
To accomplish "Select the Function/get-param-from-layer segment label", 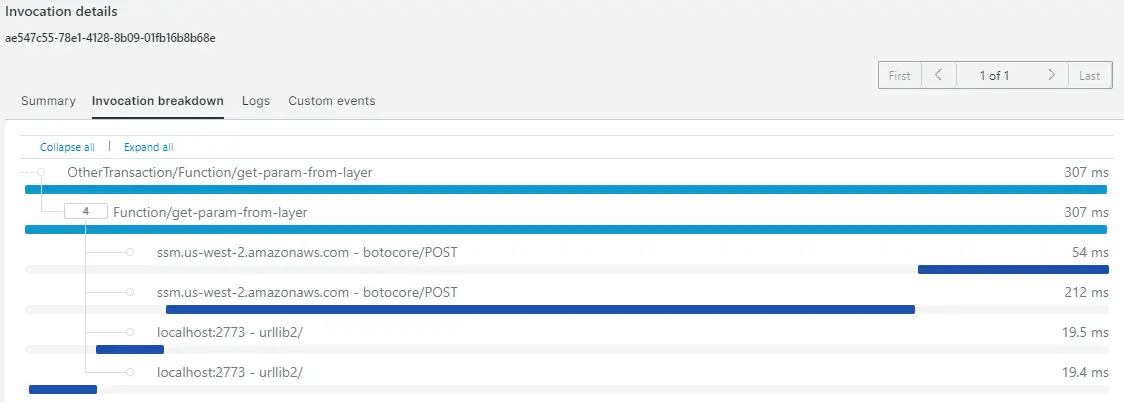I will [x=211, y=212].
